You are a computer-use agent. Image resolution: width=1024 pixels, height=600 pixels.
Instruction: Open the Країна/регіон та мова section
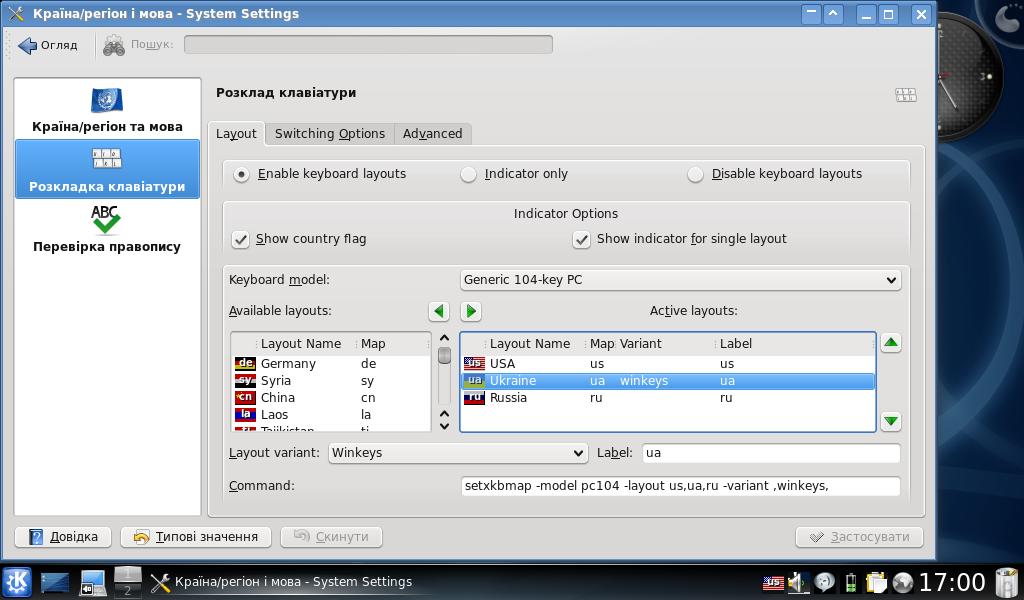click(107, 110)
